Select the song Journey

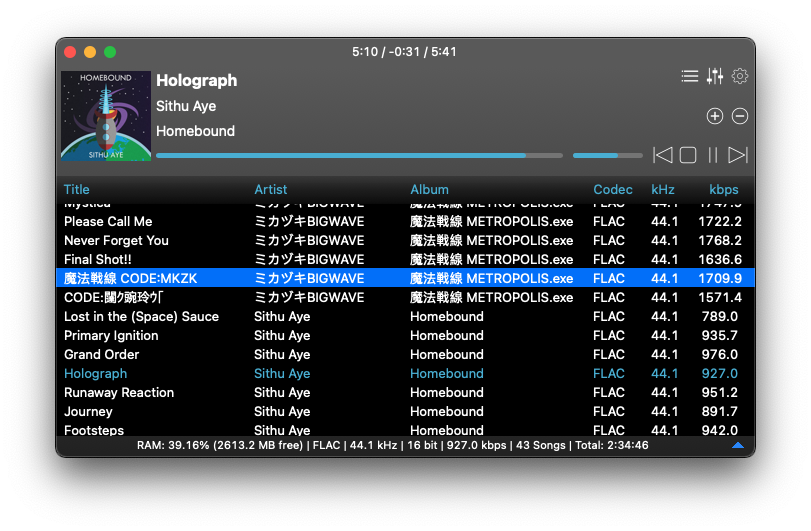click(x=406, y=412)
